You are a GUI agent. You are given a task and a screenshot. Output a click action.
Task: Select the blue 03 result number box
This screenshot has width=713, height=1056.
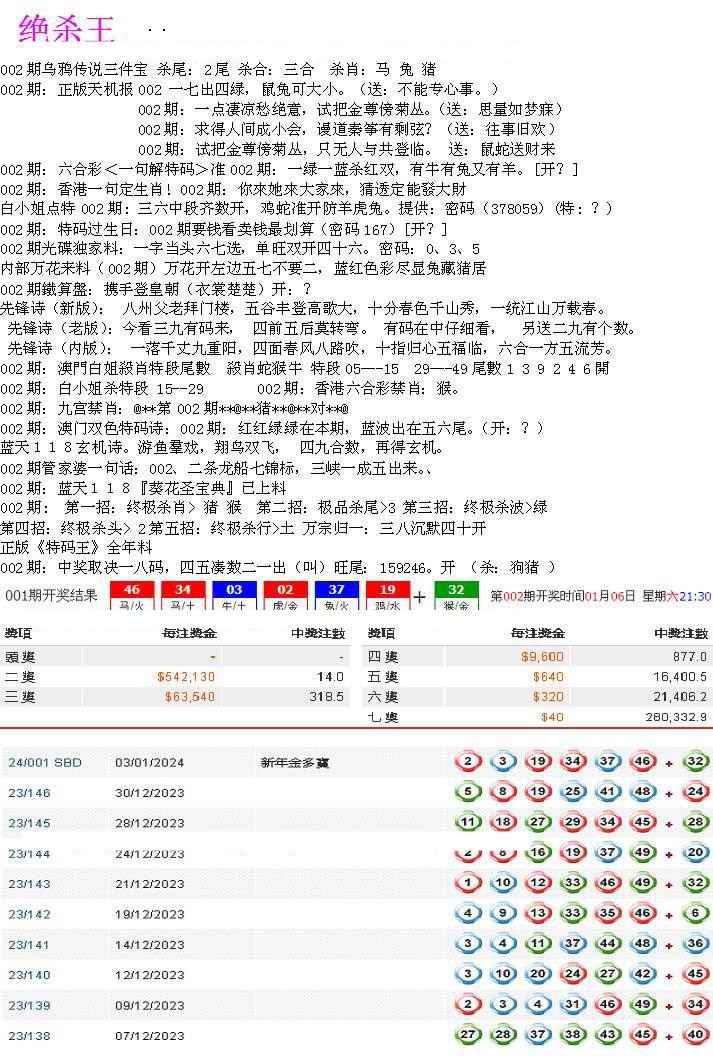(x=234, y=595)
